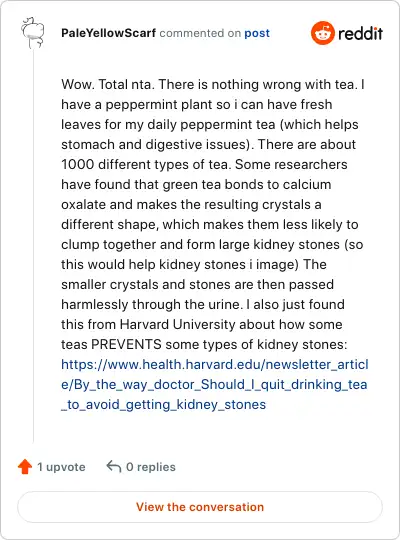The width and height of the screenshot is (400, 540).
Task: Click the "1000 different types of tea" sentence
Action: (x=145, y=164)
